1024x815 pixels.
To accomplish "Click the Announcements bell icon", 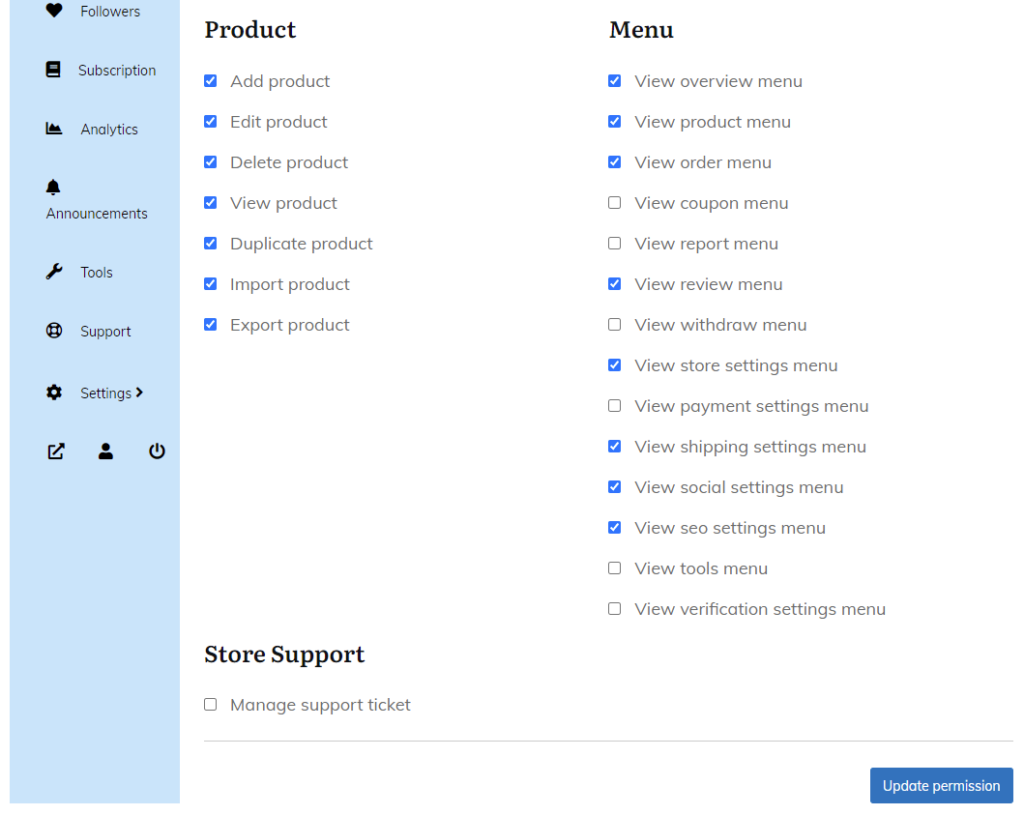I will pos(54,187).
